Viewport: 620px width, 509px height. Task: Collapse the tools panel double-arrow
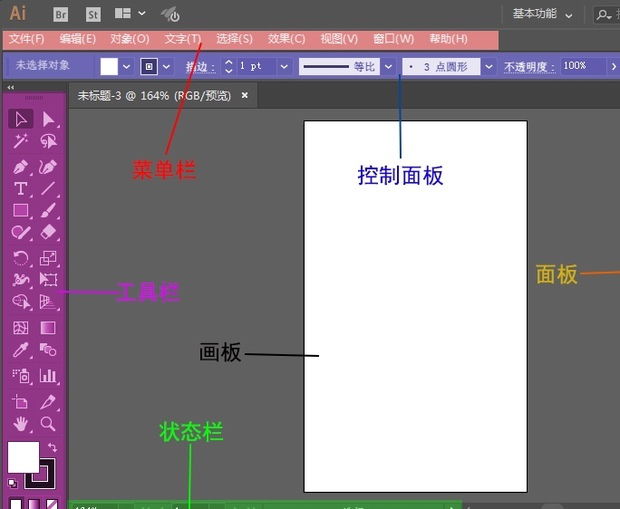11,88
